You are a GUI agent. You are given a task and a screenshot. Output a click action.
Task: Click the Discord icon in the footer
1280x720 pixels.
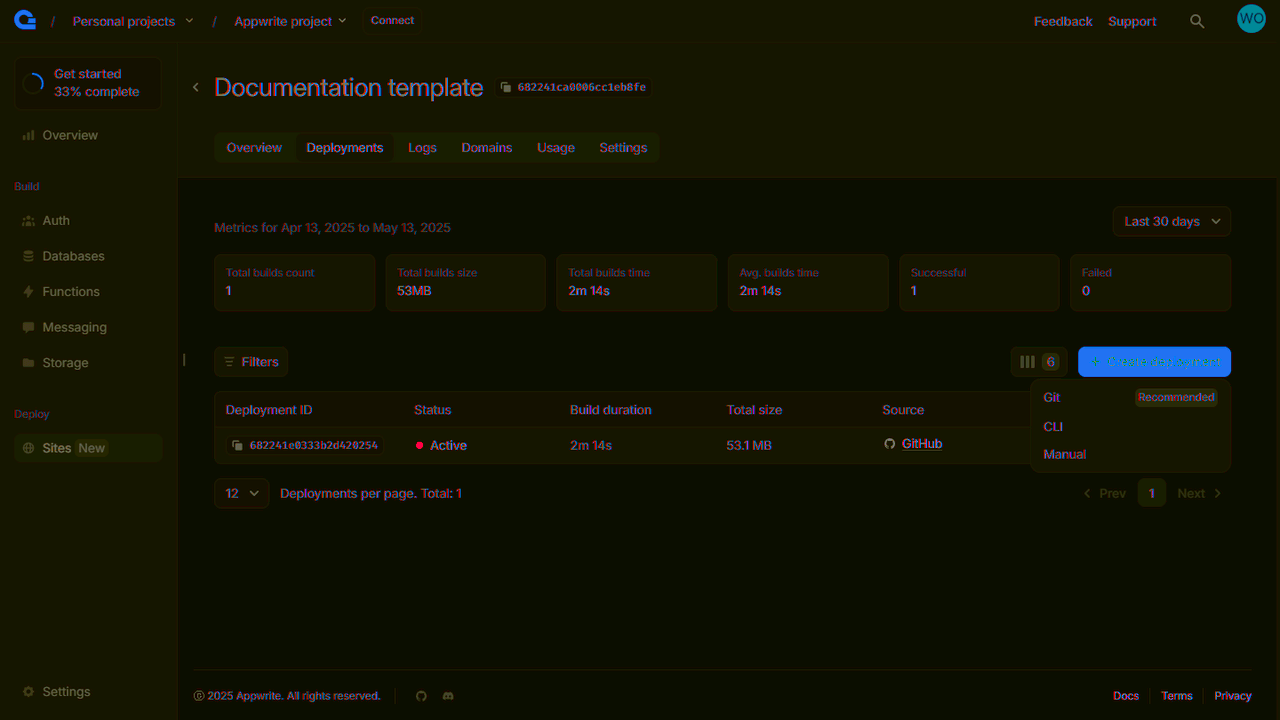pos(447,695)
